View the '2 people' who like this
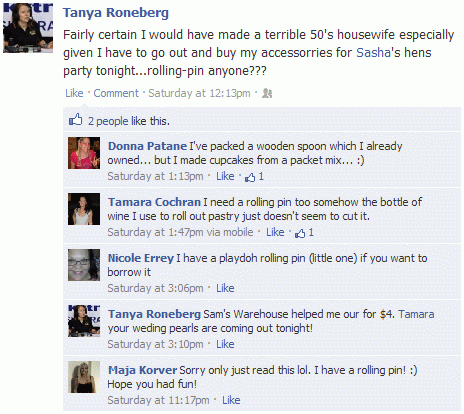This screenshot has width=464, height=414. [x=108, y=121]
